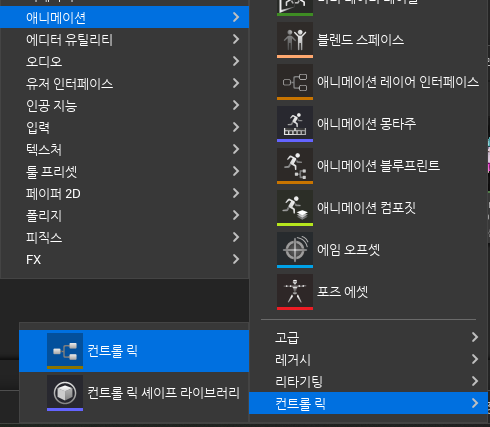Expand the 고급 submenu arrow
The height and width of the screenshot is (427, 490).
(475, 337)
